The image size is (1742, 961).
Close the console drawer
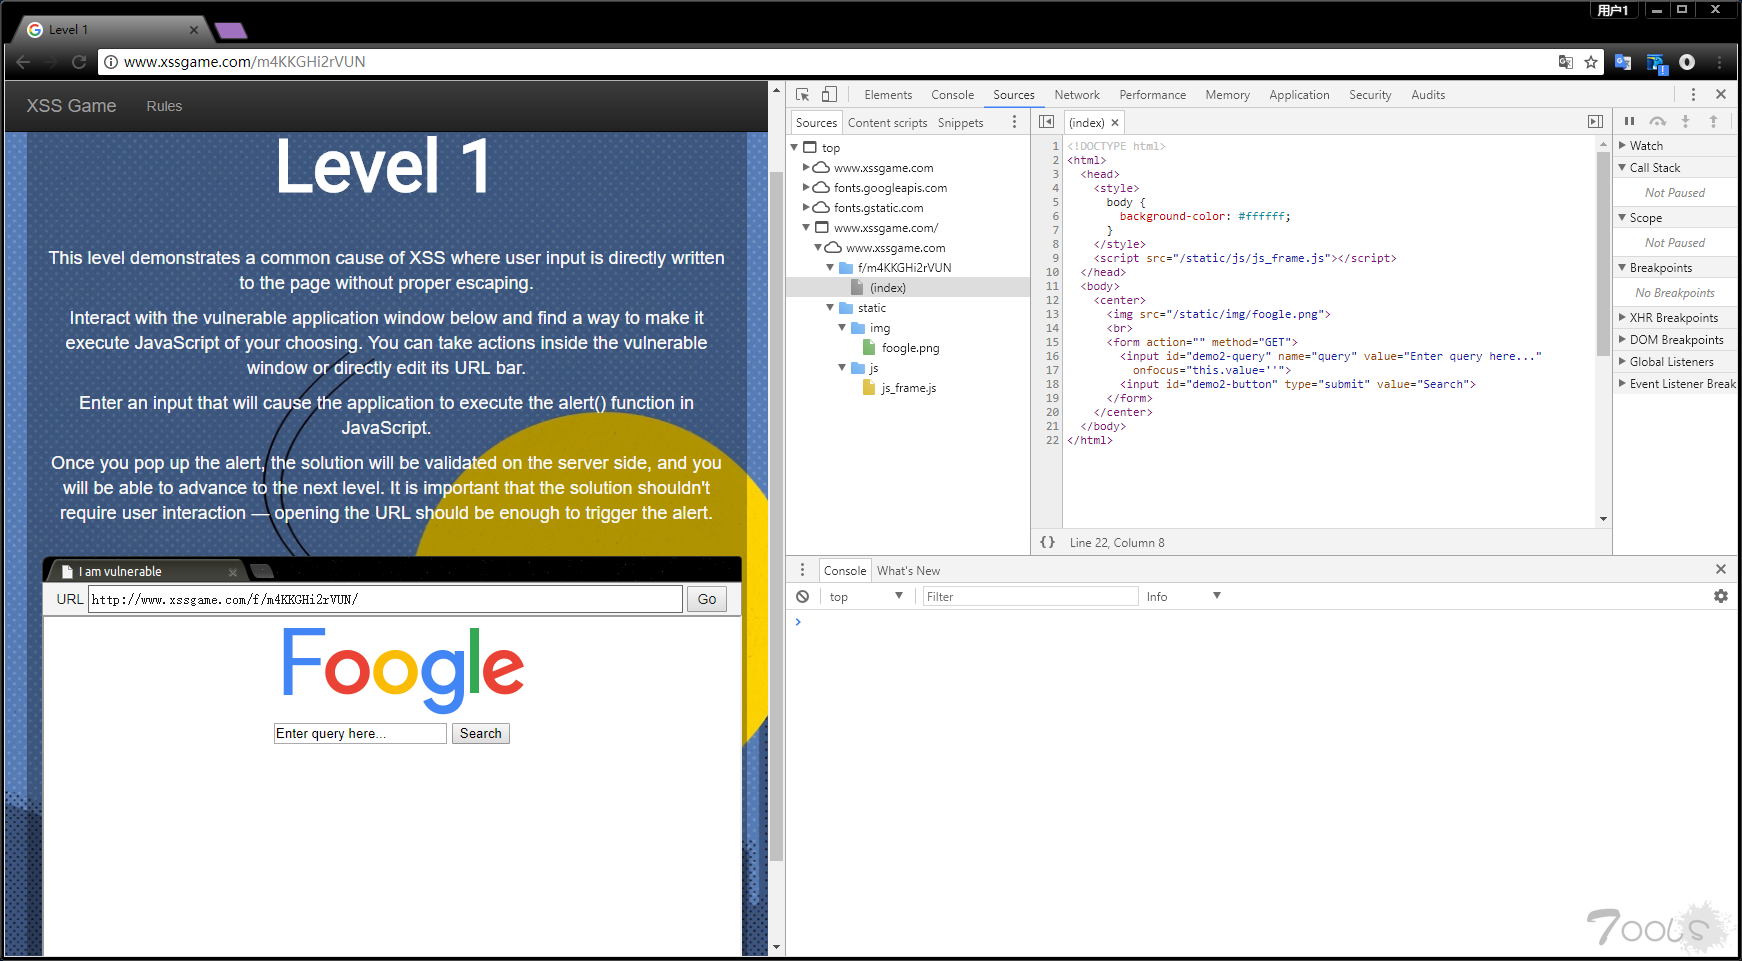pos(1721,569)
